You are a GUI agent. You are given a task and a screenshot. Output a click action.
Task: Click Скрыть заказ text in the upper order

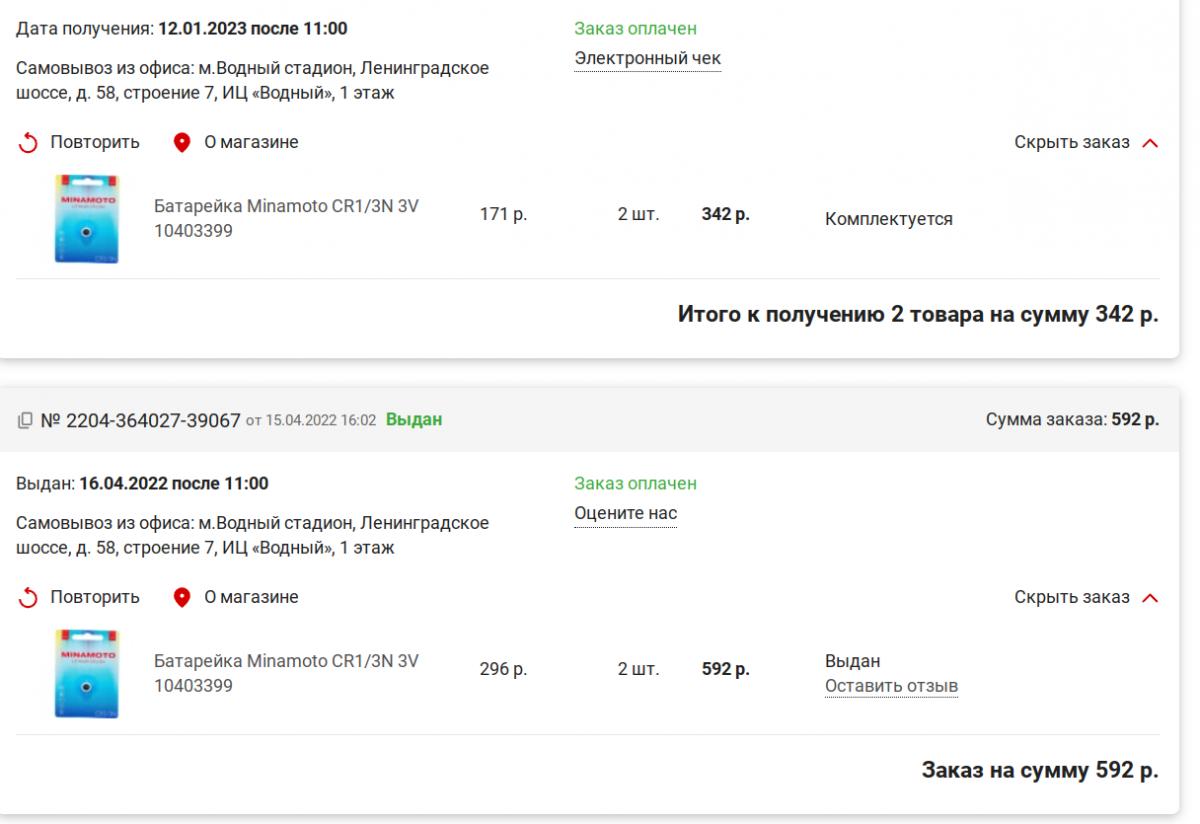pos(1071,142)
